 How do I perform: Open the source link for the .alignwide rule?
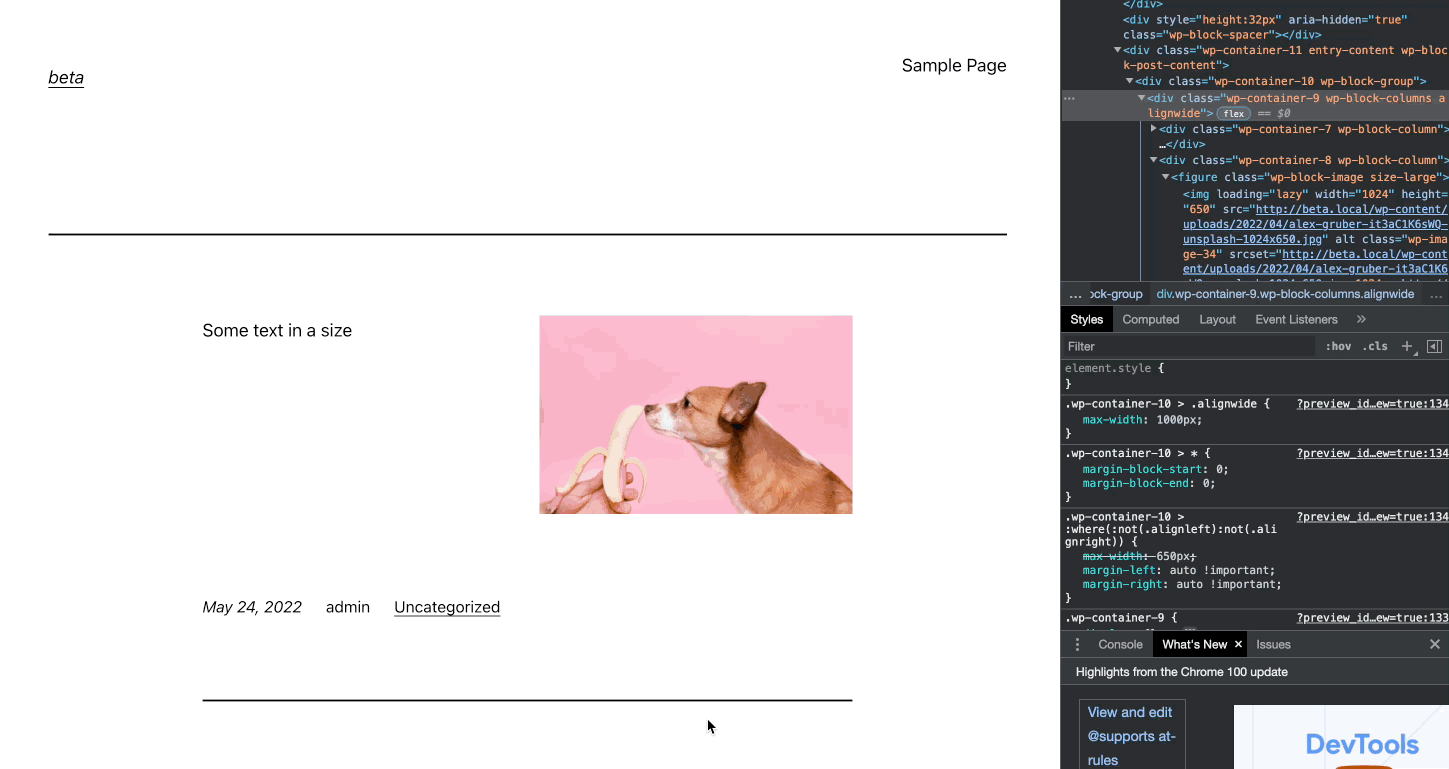click(1372, 404)
